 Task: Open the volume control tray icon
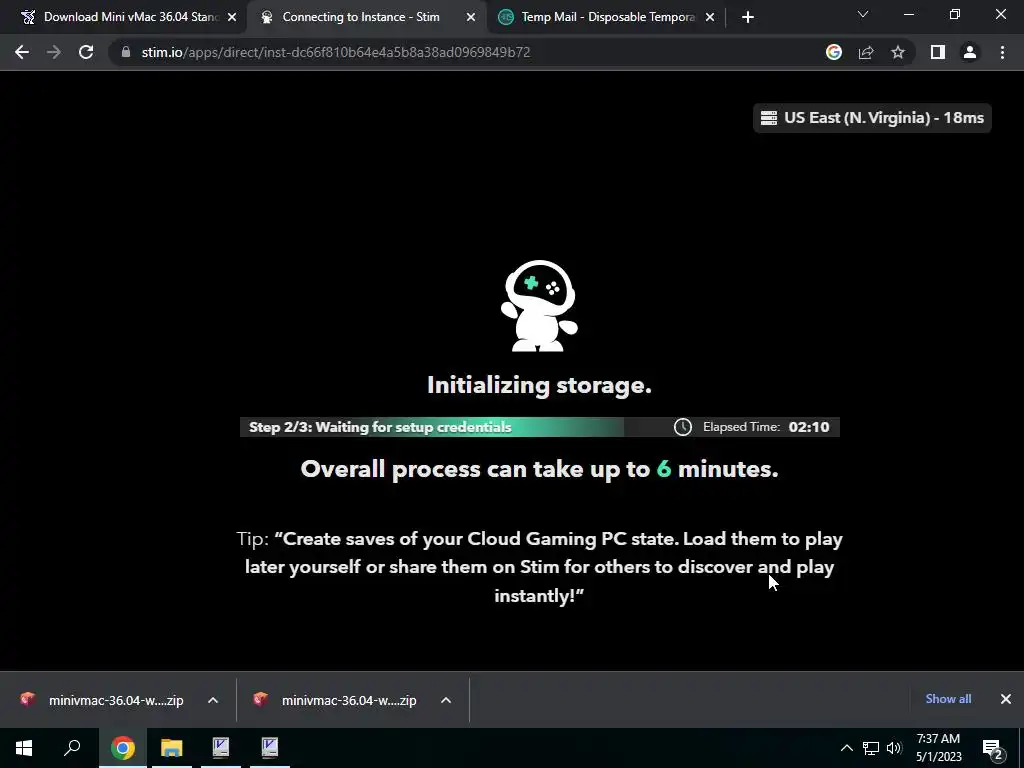pyautogui.click(x=894, y=748)
